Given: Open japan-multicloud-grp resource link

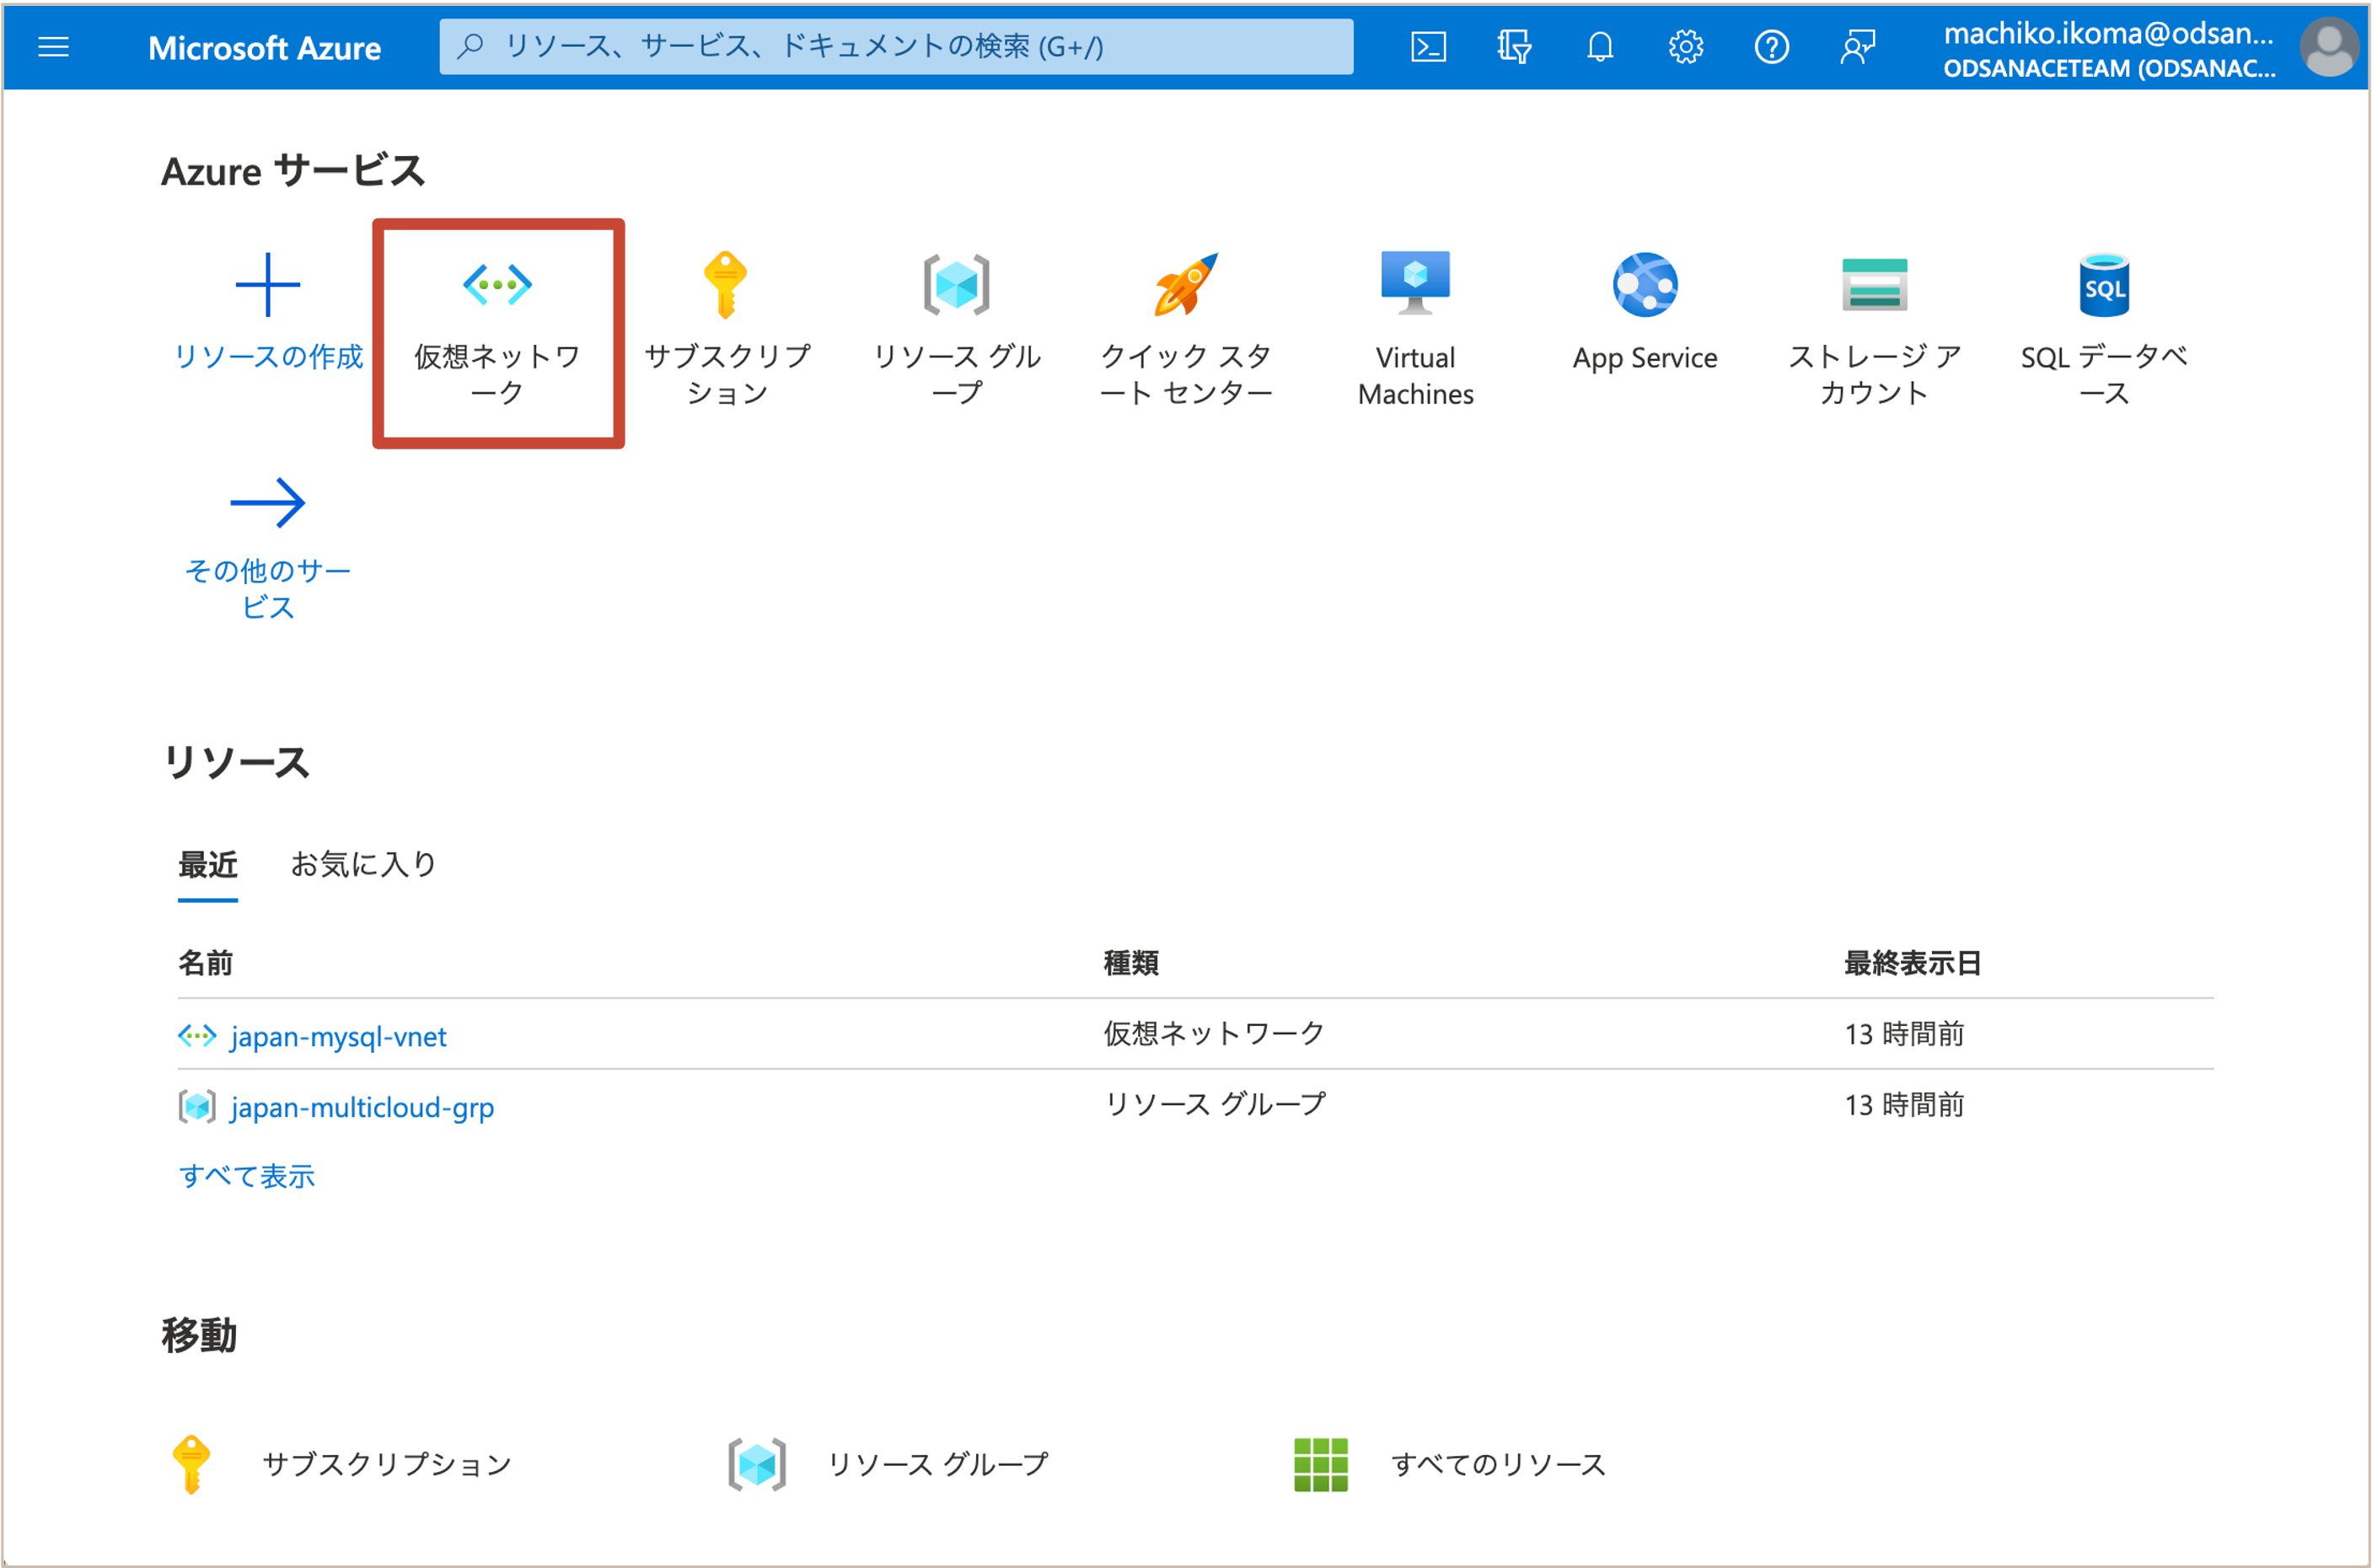Looking at the screenshot, I should pyautogui.click(x=362, y=1107).
